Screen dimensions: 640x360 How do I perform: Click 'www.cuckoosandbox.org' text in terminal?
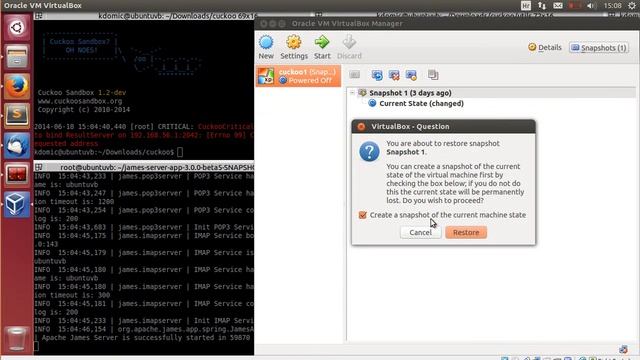[x=80, y=101]
